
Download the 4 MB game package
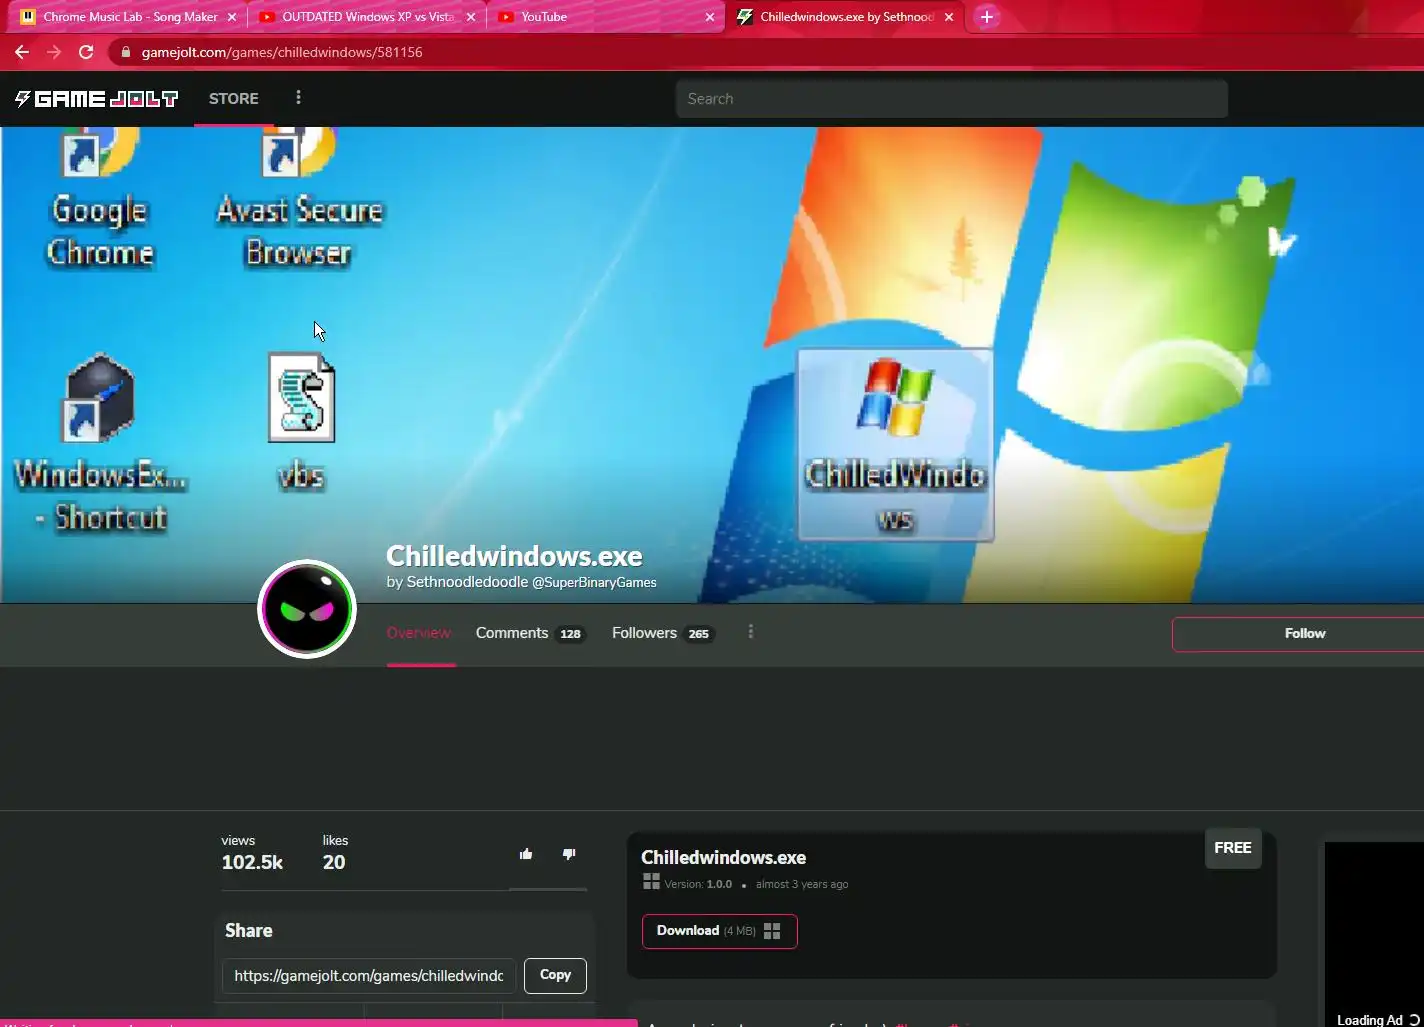point(719,931)
